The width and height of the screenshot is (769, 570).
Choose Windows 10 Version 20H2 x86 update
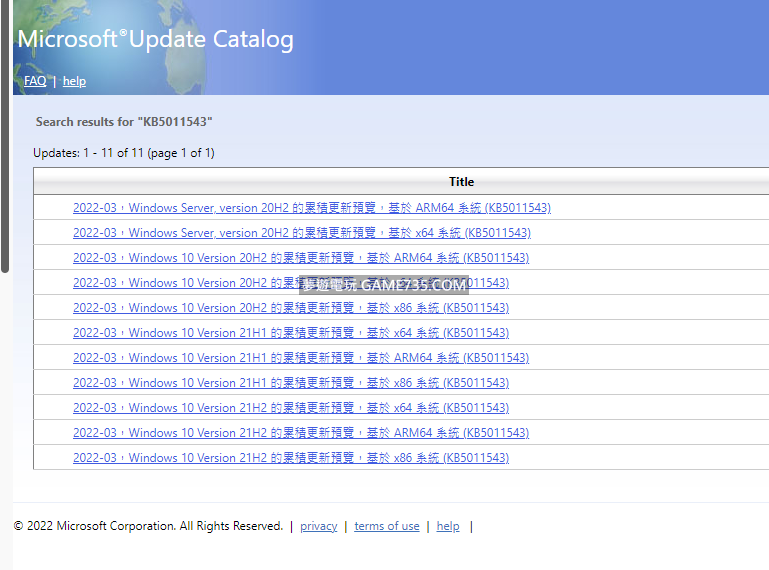click(290, 308)
